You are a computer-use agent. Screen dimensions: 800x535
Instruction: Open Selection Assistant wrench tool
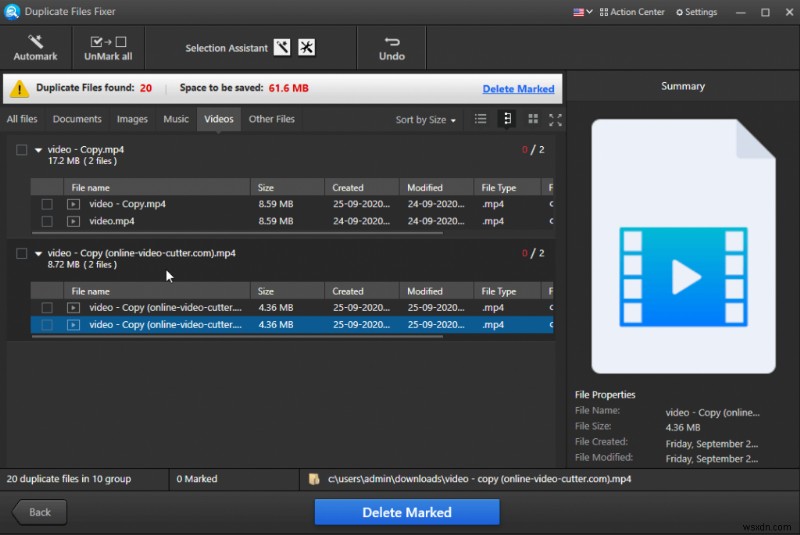tap(282, 48)
